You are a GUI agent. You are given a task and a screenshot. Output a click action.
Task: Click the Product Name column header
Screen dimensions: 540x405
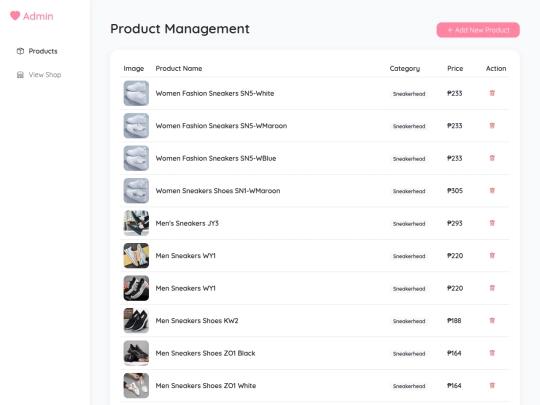pyautogui.click(x=179, y=69)
